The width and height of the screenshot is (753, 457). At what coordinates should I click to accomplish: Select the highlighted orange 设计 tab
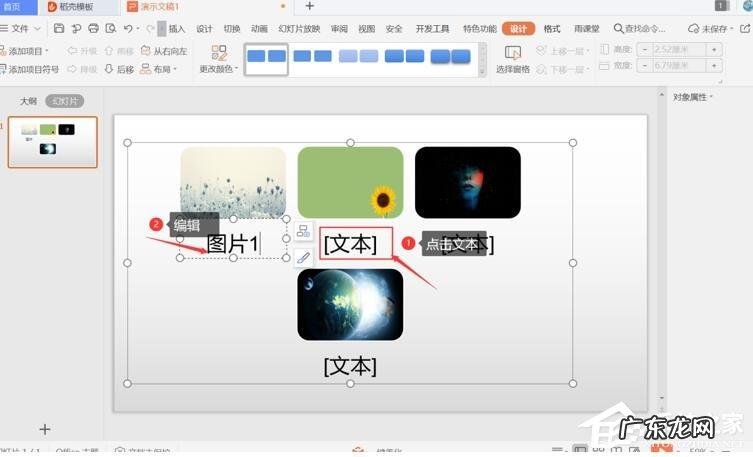[519, 29]
